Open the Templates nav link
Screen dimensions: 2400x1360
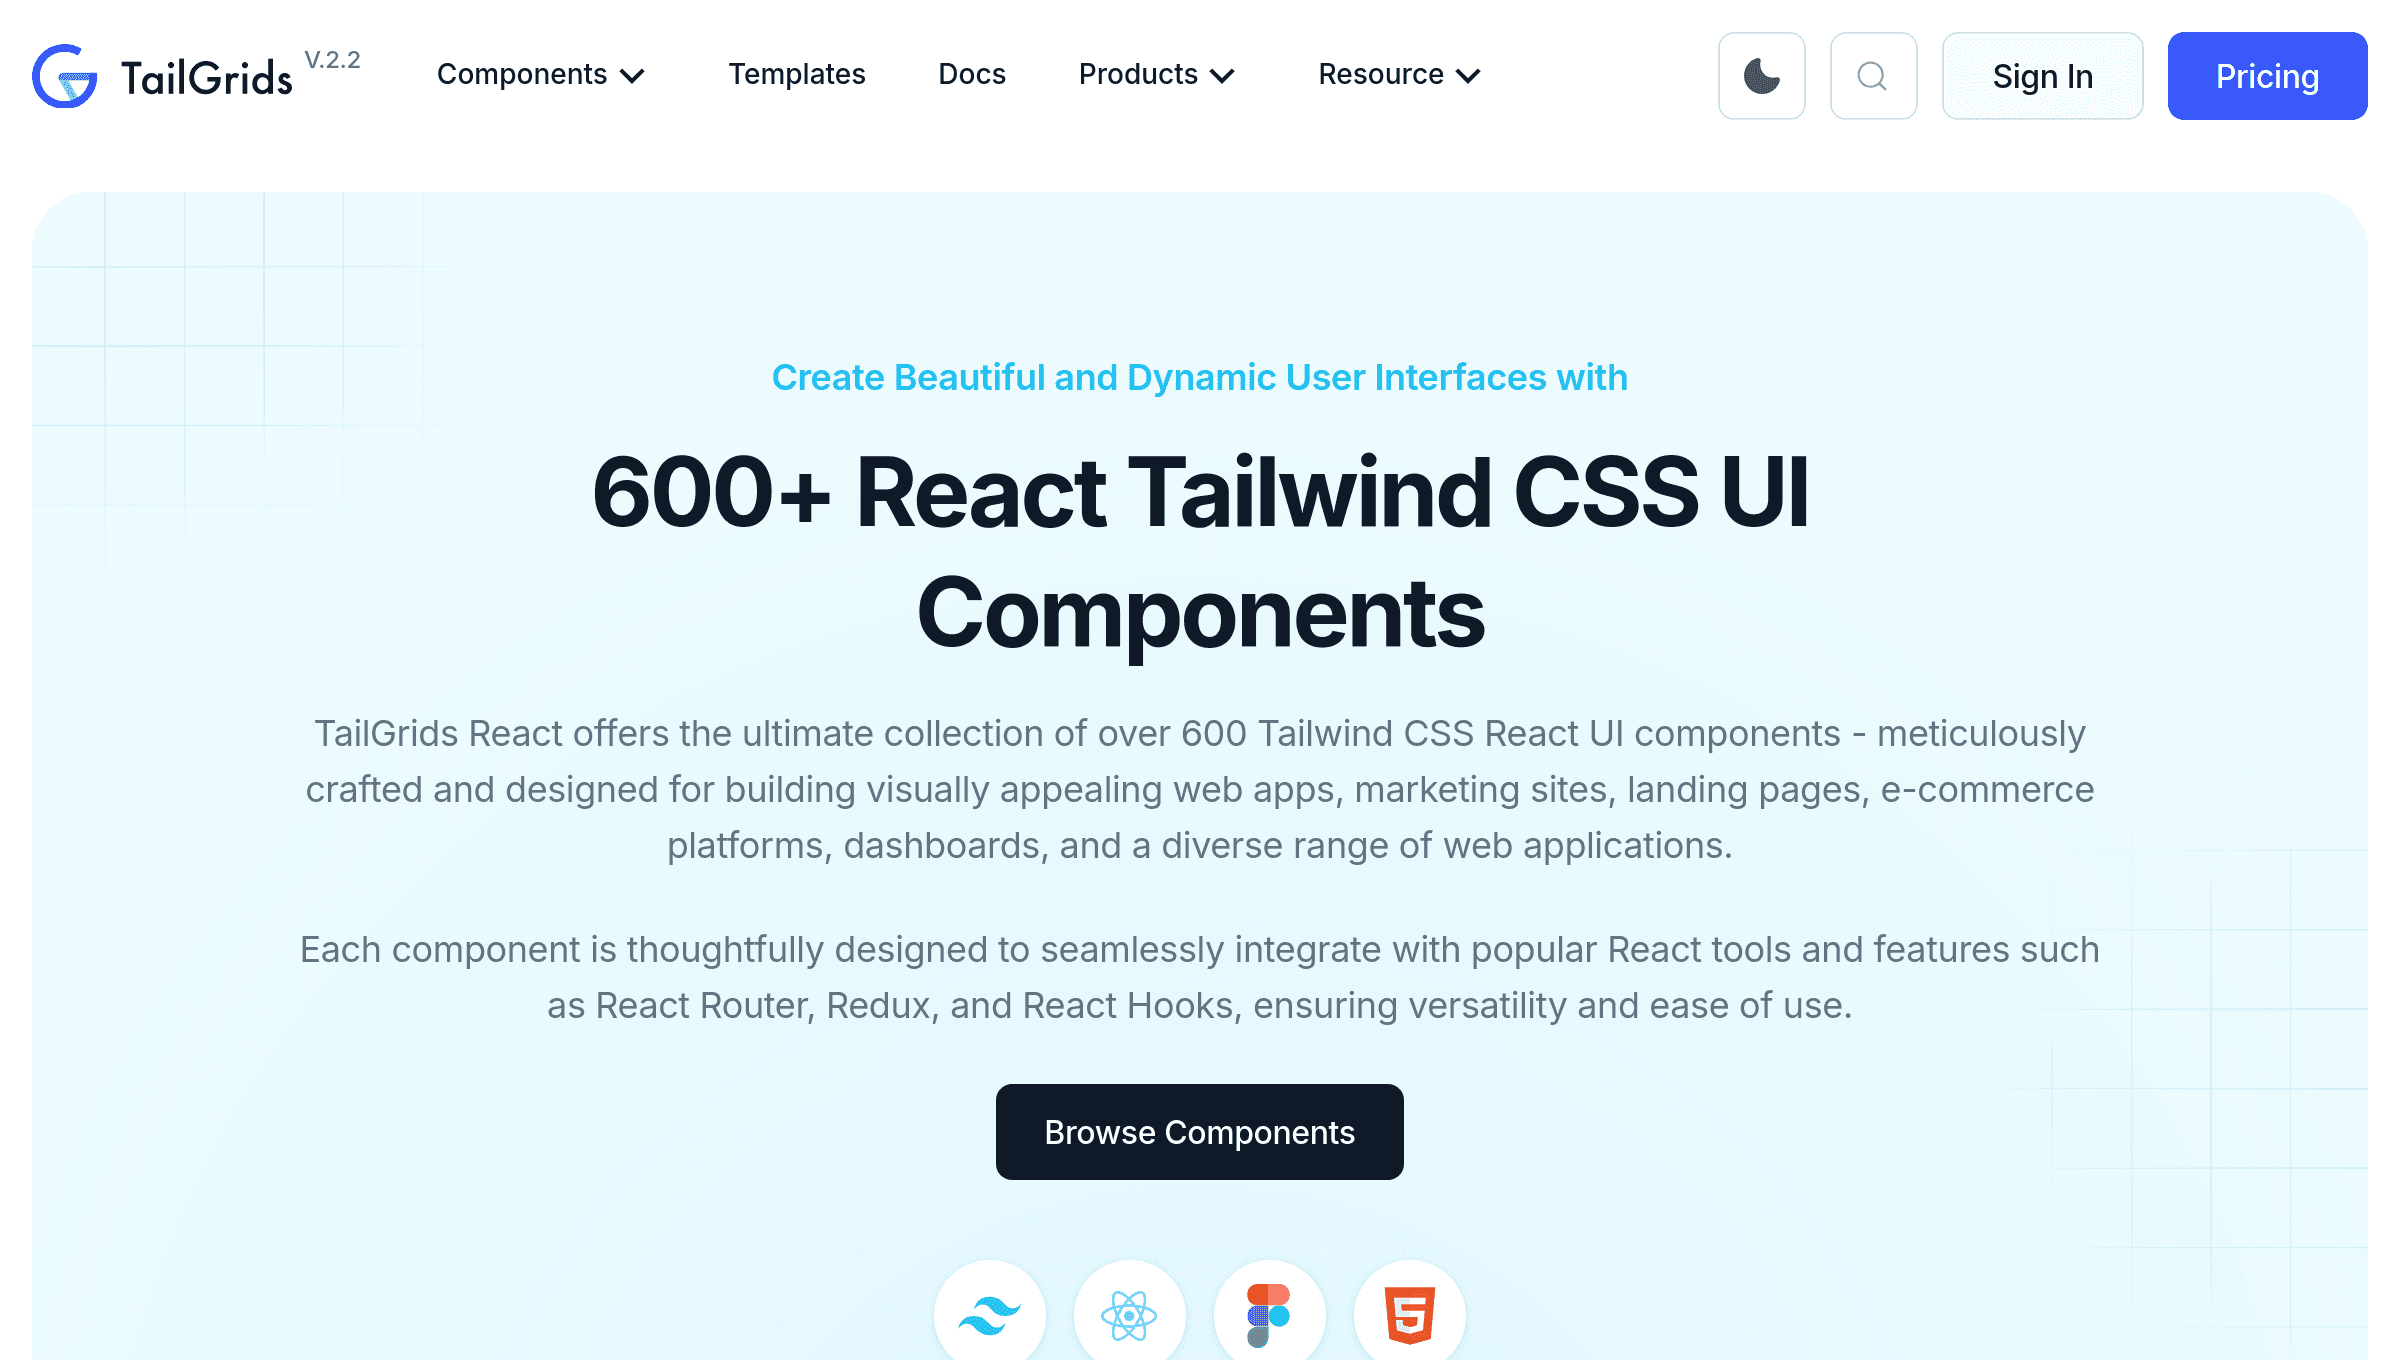(797, 75)
